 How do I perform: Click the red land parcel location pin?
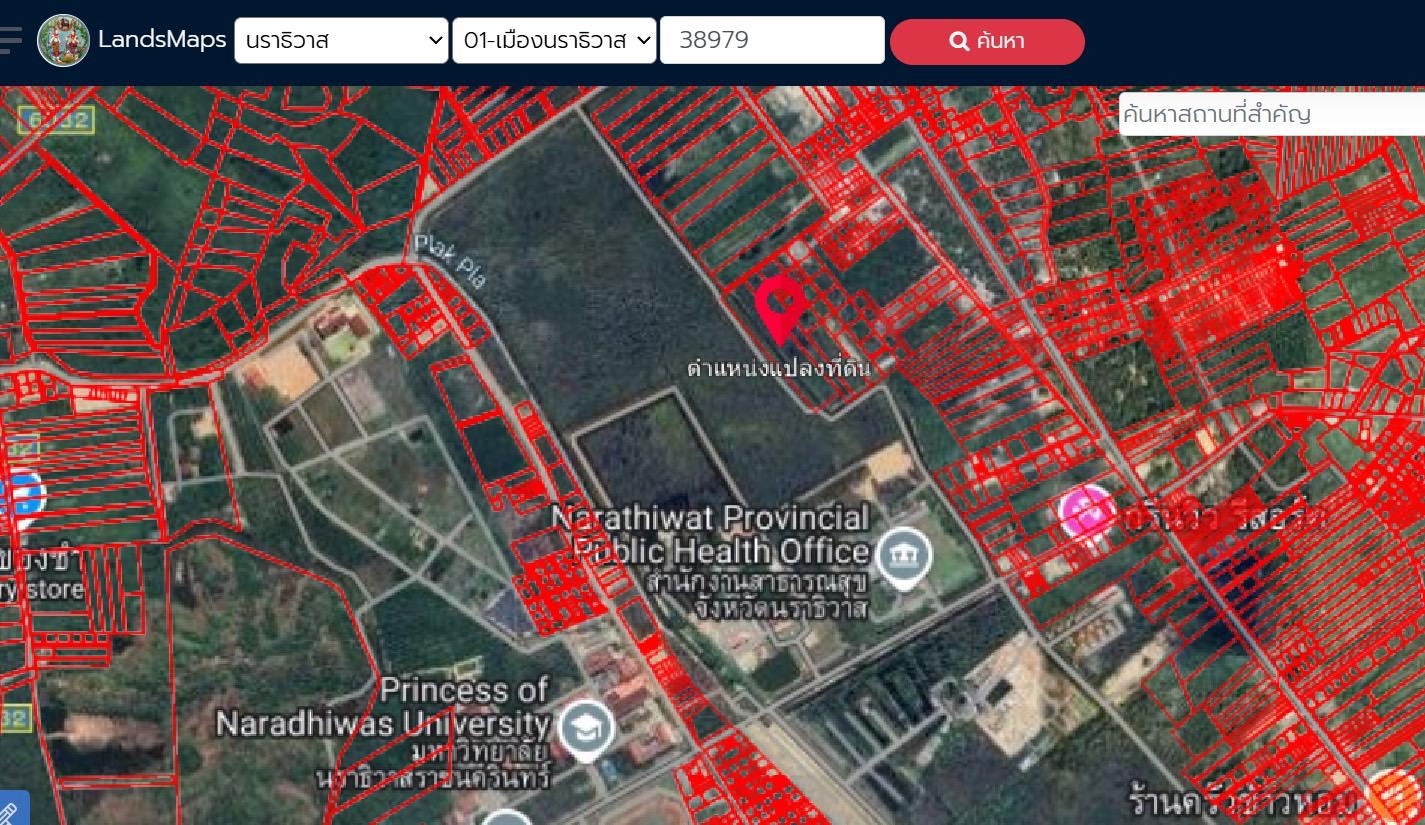(x=780, y=310)
